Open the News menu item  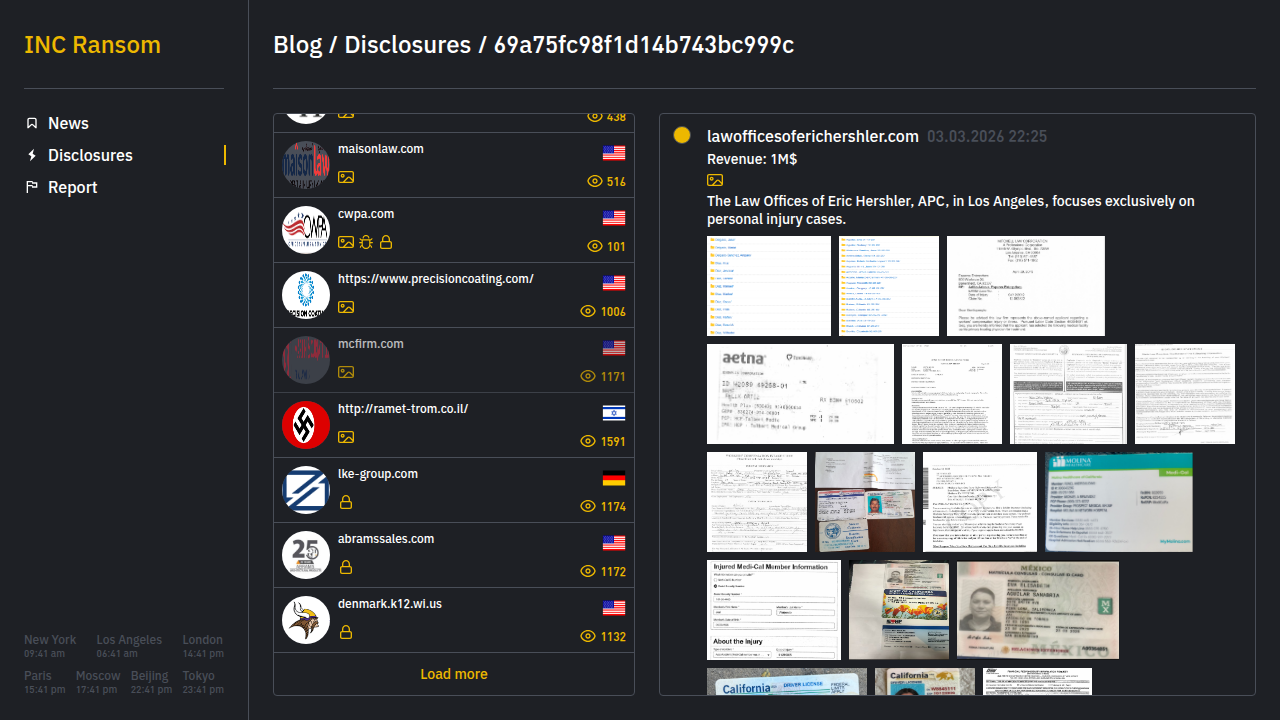click(68, 123)
